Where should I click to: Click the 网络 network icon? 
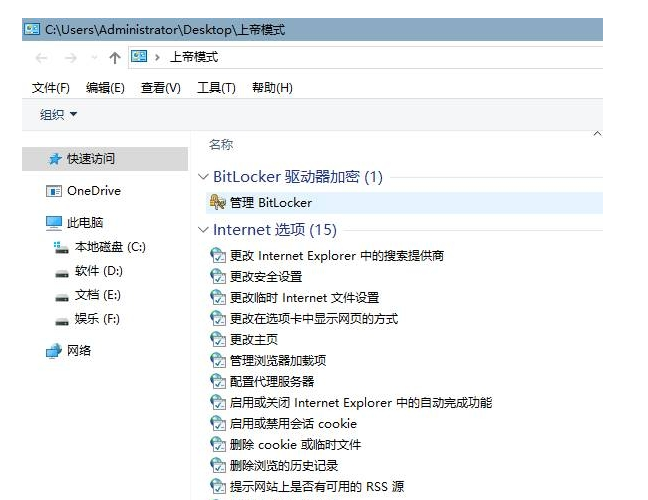[x=54, y=351]
